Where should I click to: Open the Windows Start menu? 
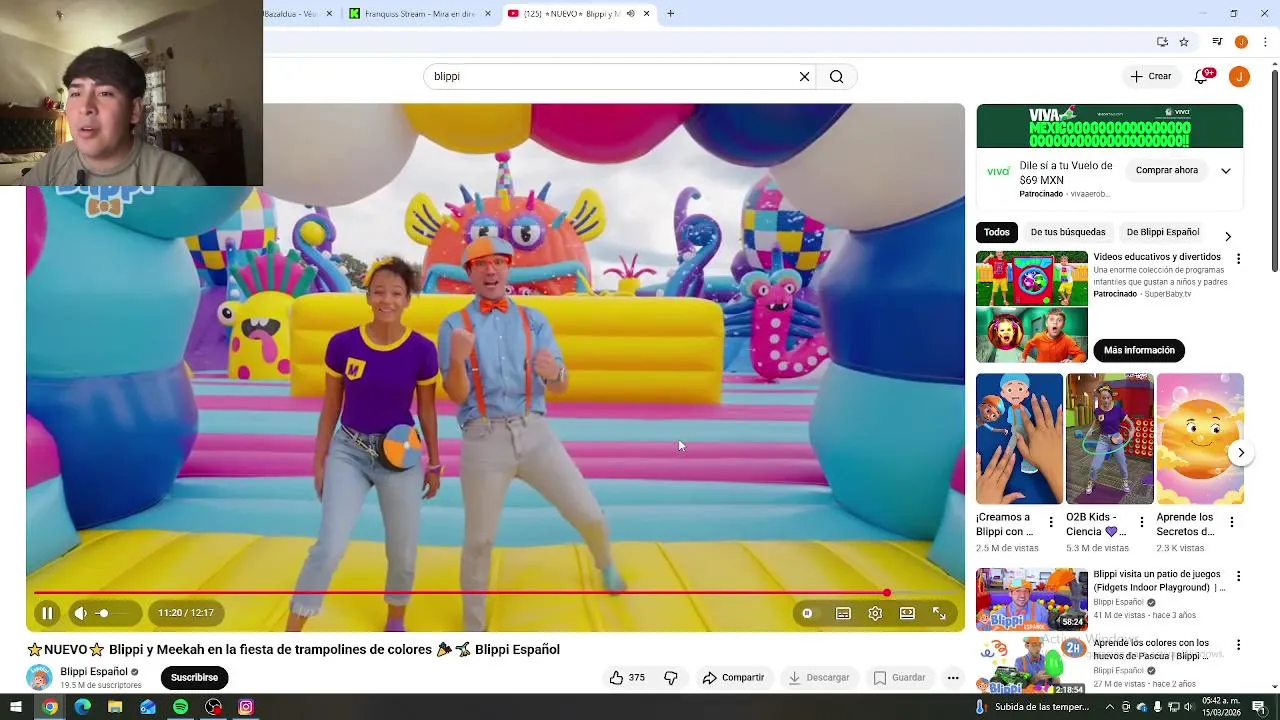tap(17, 707)
